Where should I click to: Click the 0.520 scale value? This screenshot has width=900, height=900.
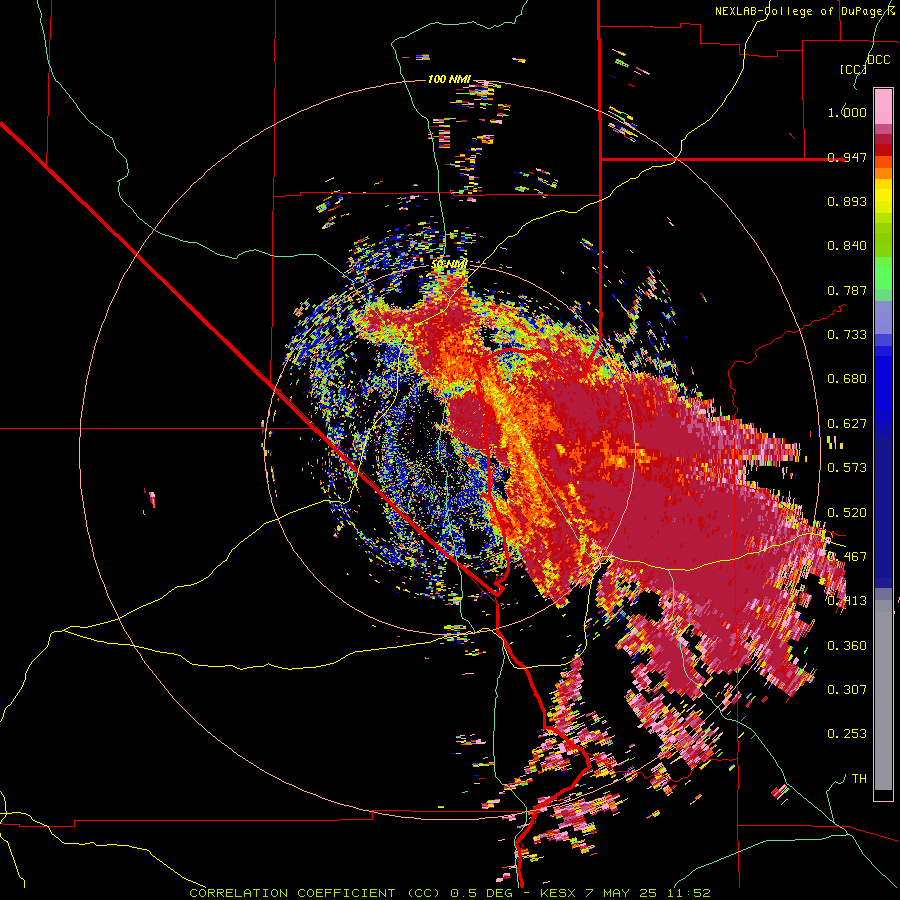point(847,513)
